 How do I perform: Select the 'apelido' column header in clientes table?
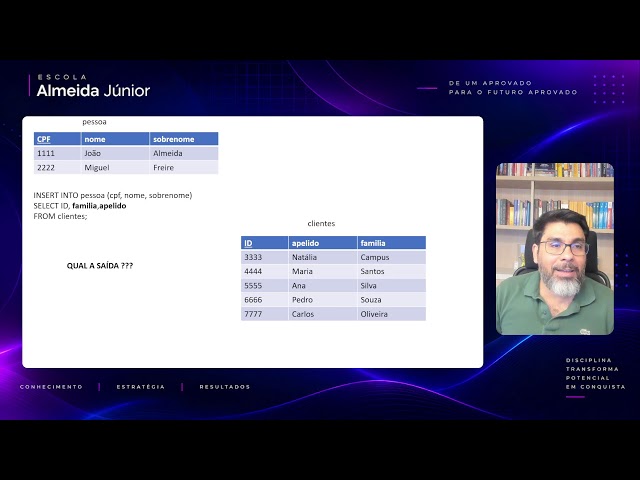tap(323, 243)
